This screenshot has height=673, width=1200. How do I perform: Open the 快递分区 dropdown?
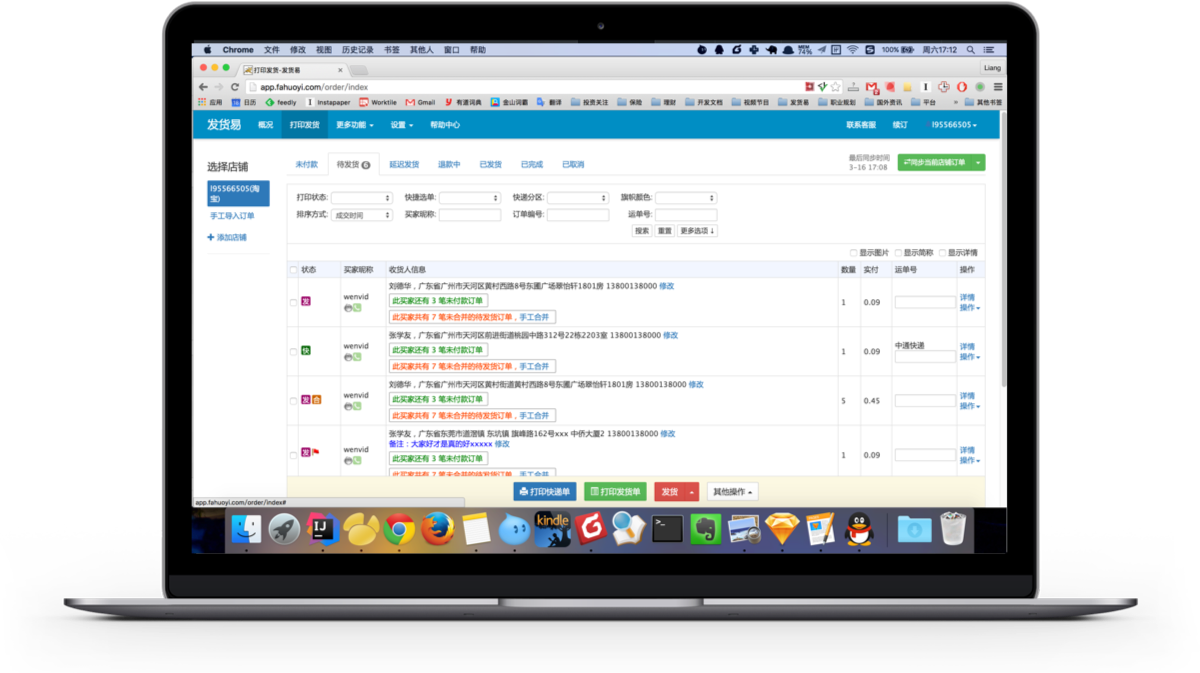point(578,198)
